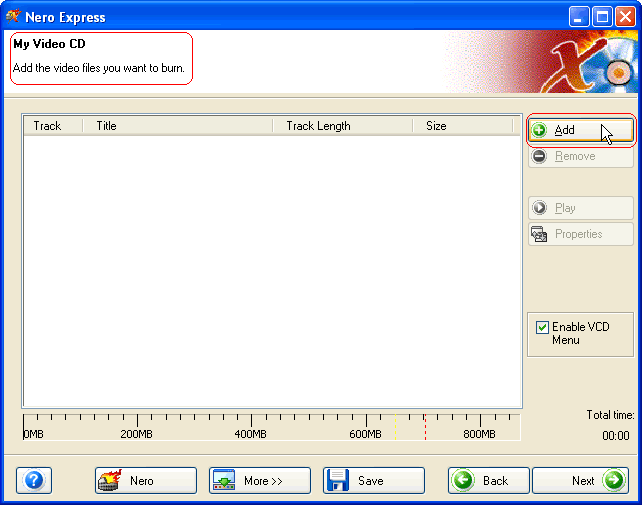Click the Nero Express title bar icon
The height and width of the screenshot is (505, 642).
point(13,17)
